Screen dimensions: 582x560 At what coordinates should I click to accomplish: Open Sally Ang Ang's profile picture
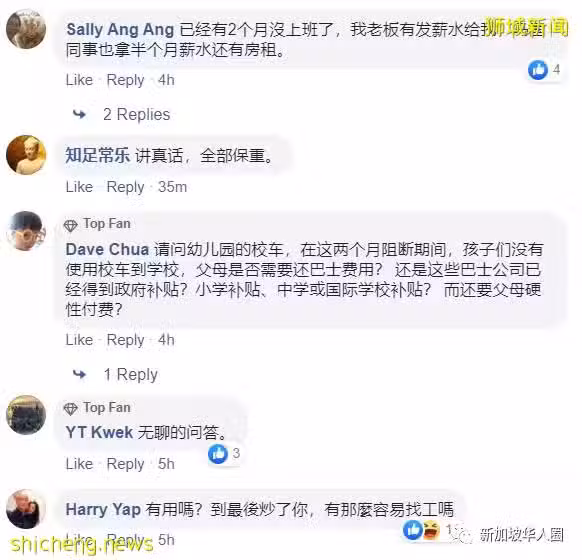click(26, 29)
